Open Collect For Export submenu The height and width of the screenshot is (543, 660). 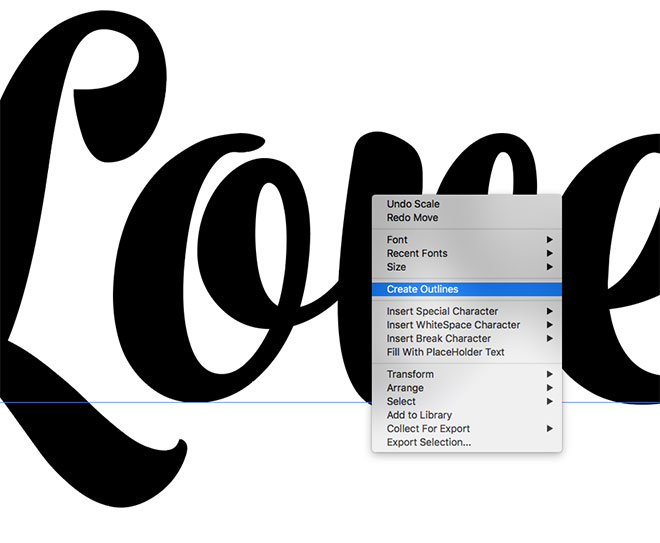431,429
